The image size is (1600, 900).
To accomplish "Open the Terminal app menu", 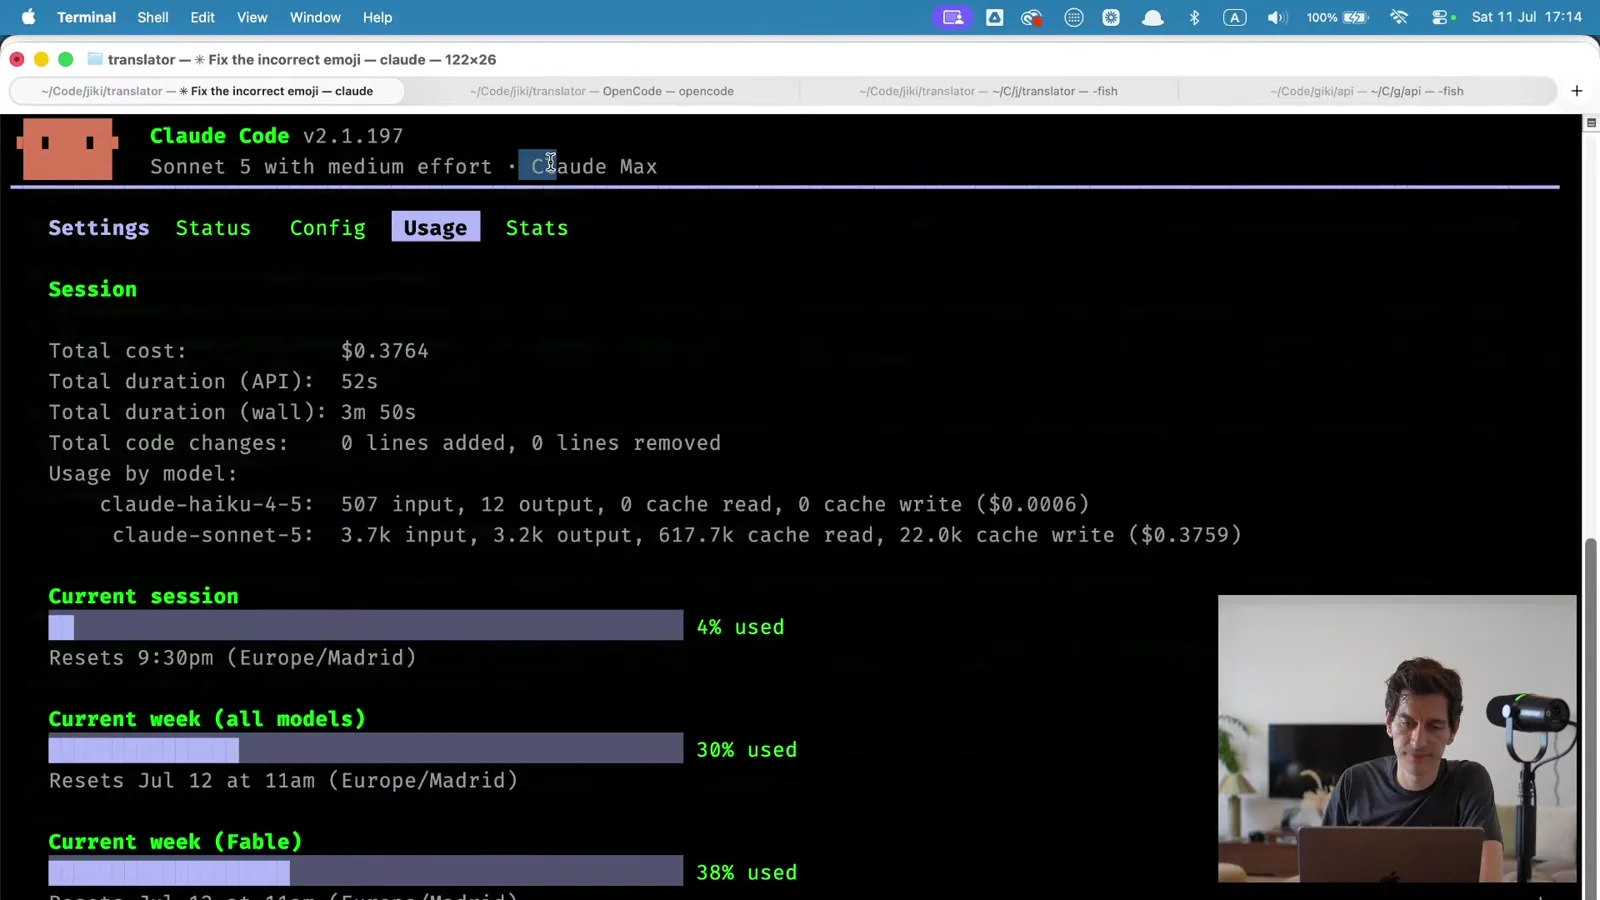I will click(86, 17).
